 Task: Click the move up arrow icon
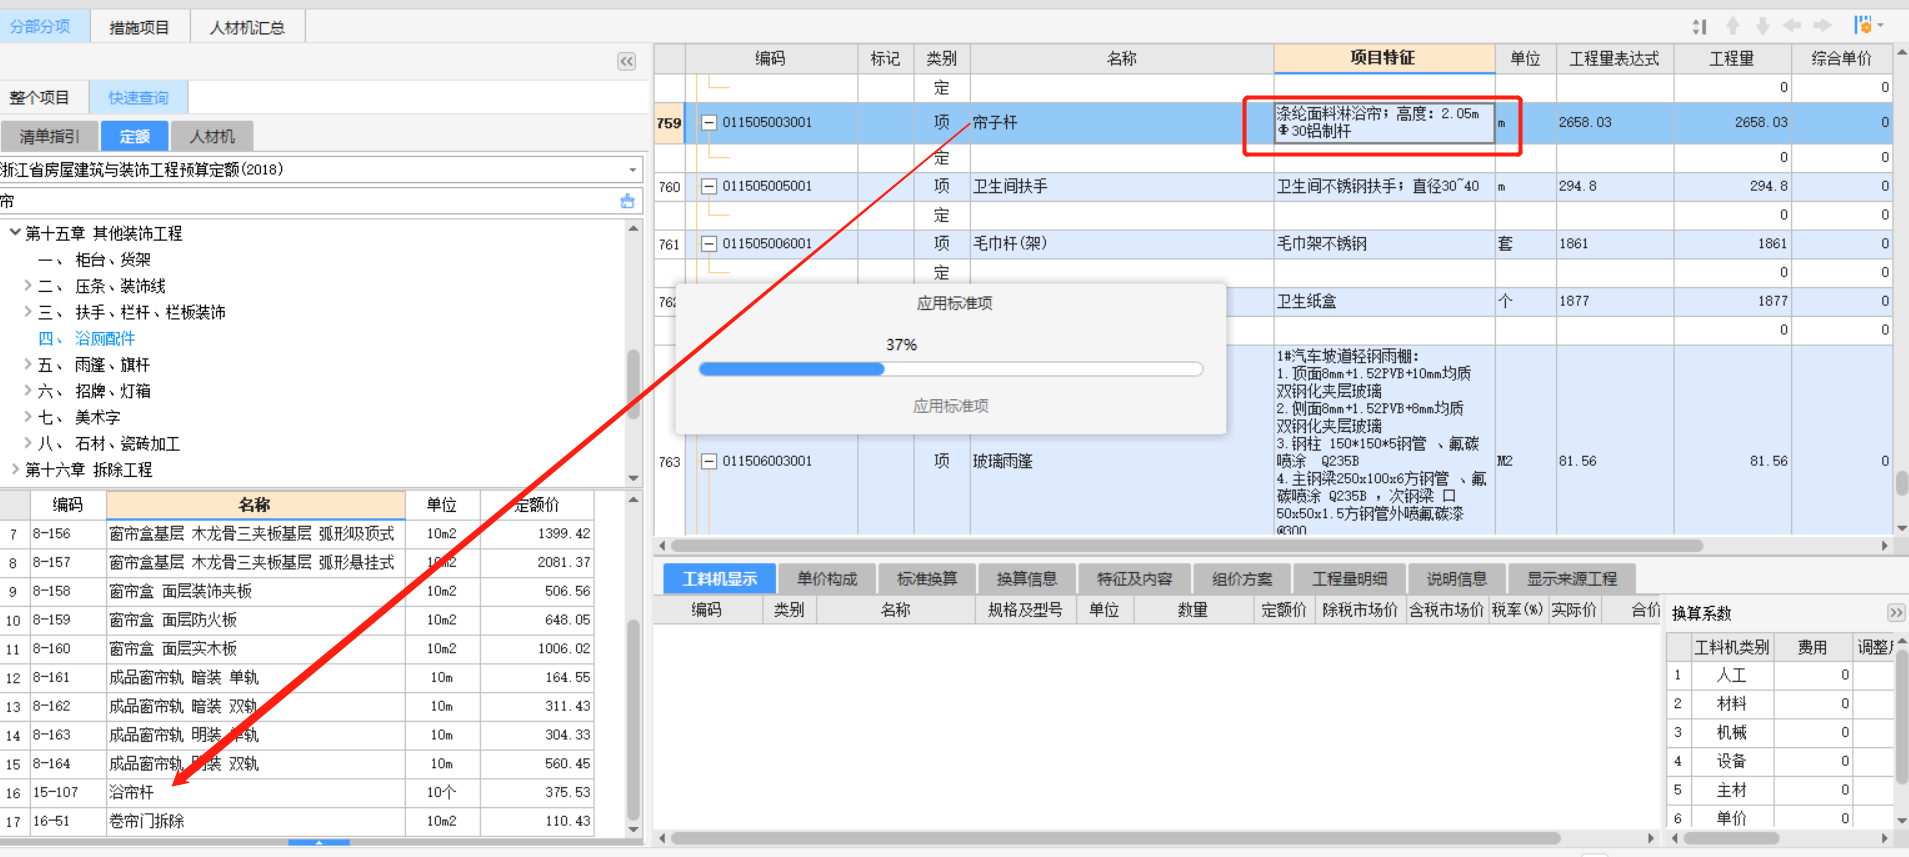1733,26
